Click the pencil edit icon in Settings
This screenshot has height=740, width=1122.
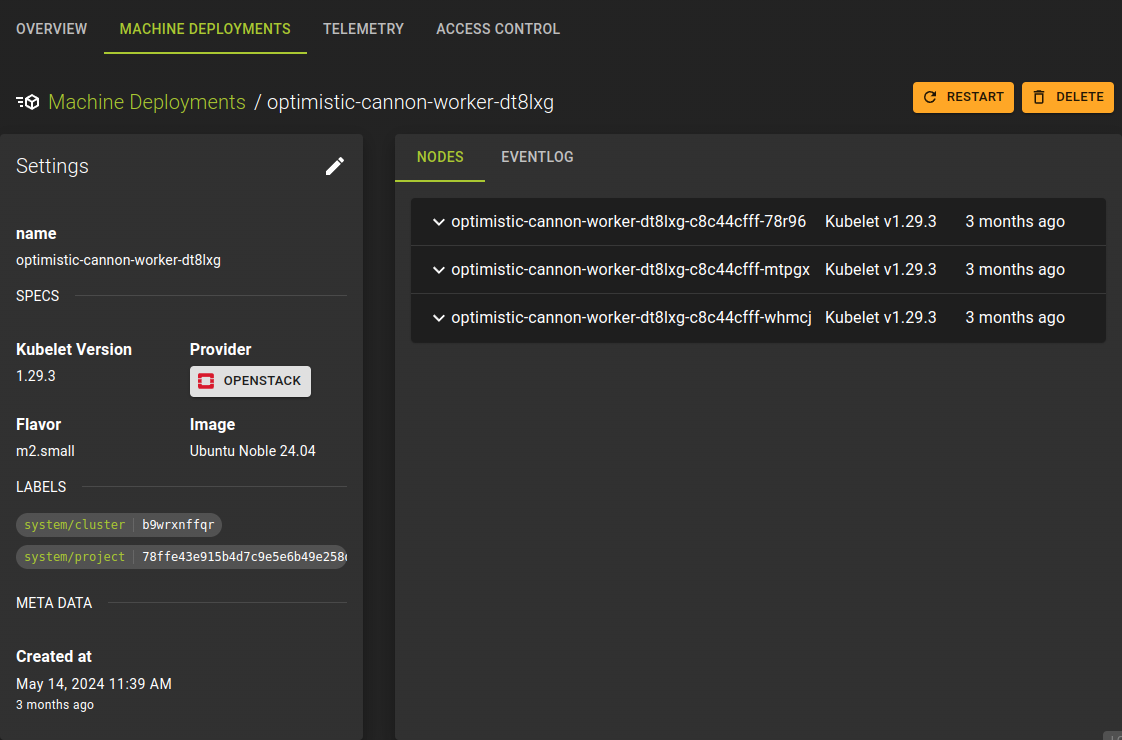(x=335, y=166)
